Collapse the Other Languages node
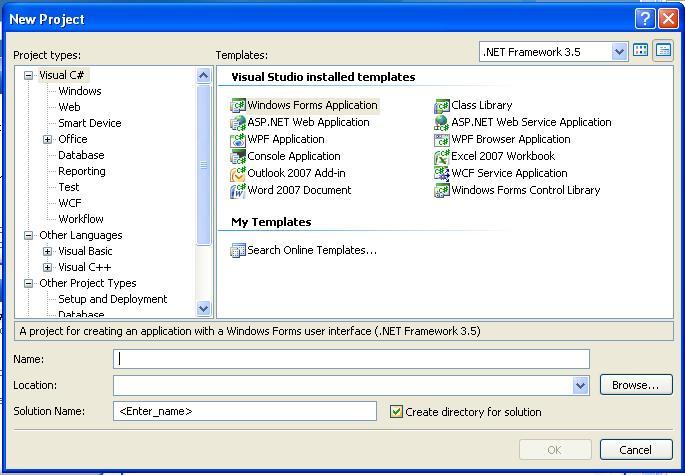The width and height of the screenshot is (685, 475). coord(28,236)
